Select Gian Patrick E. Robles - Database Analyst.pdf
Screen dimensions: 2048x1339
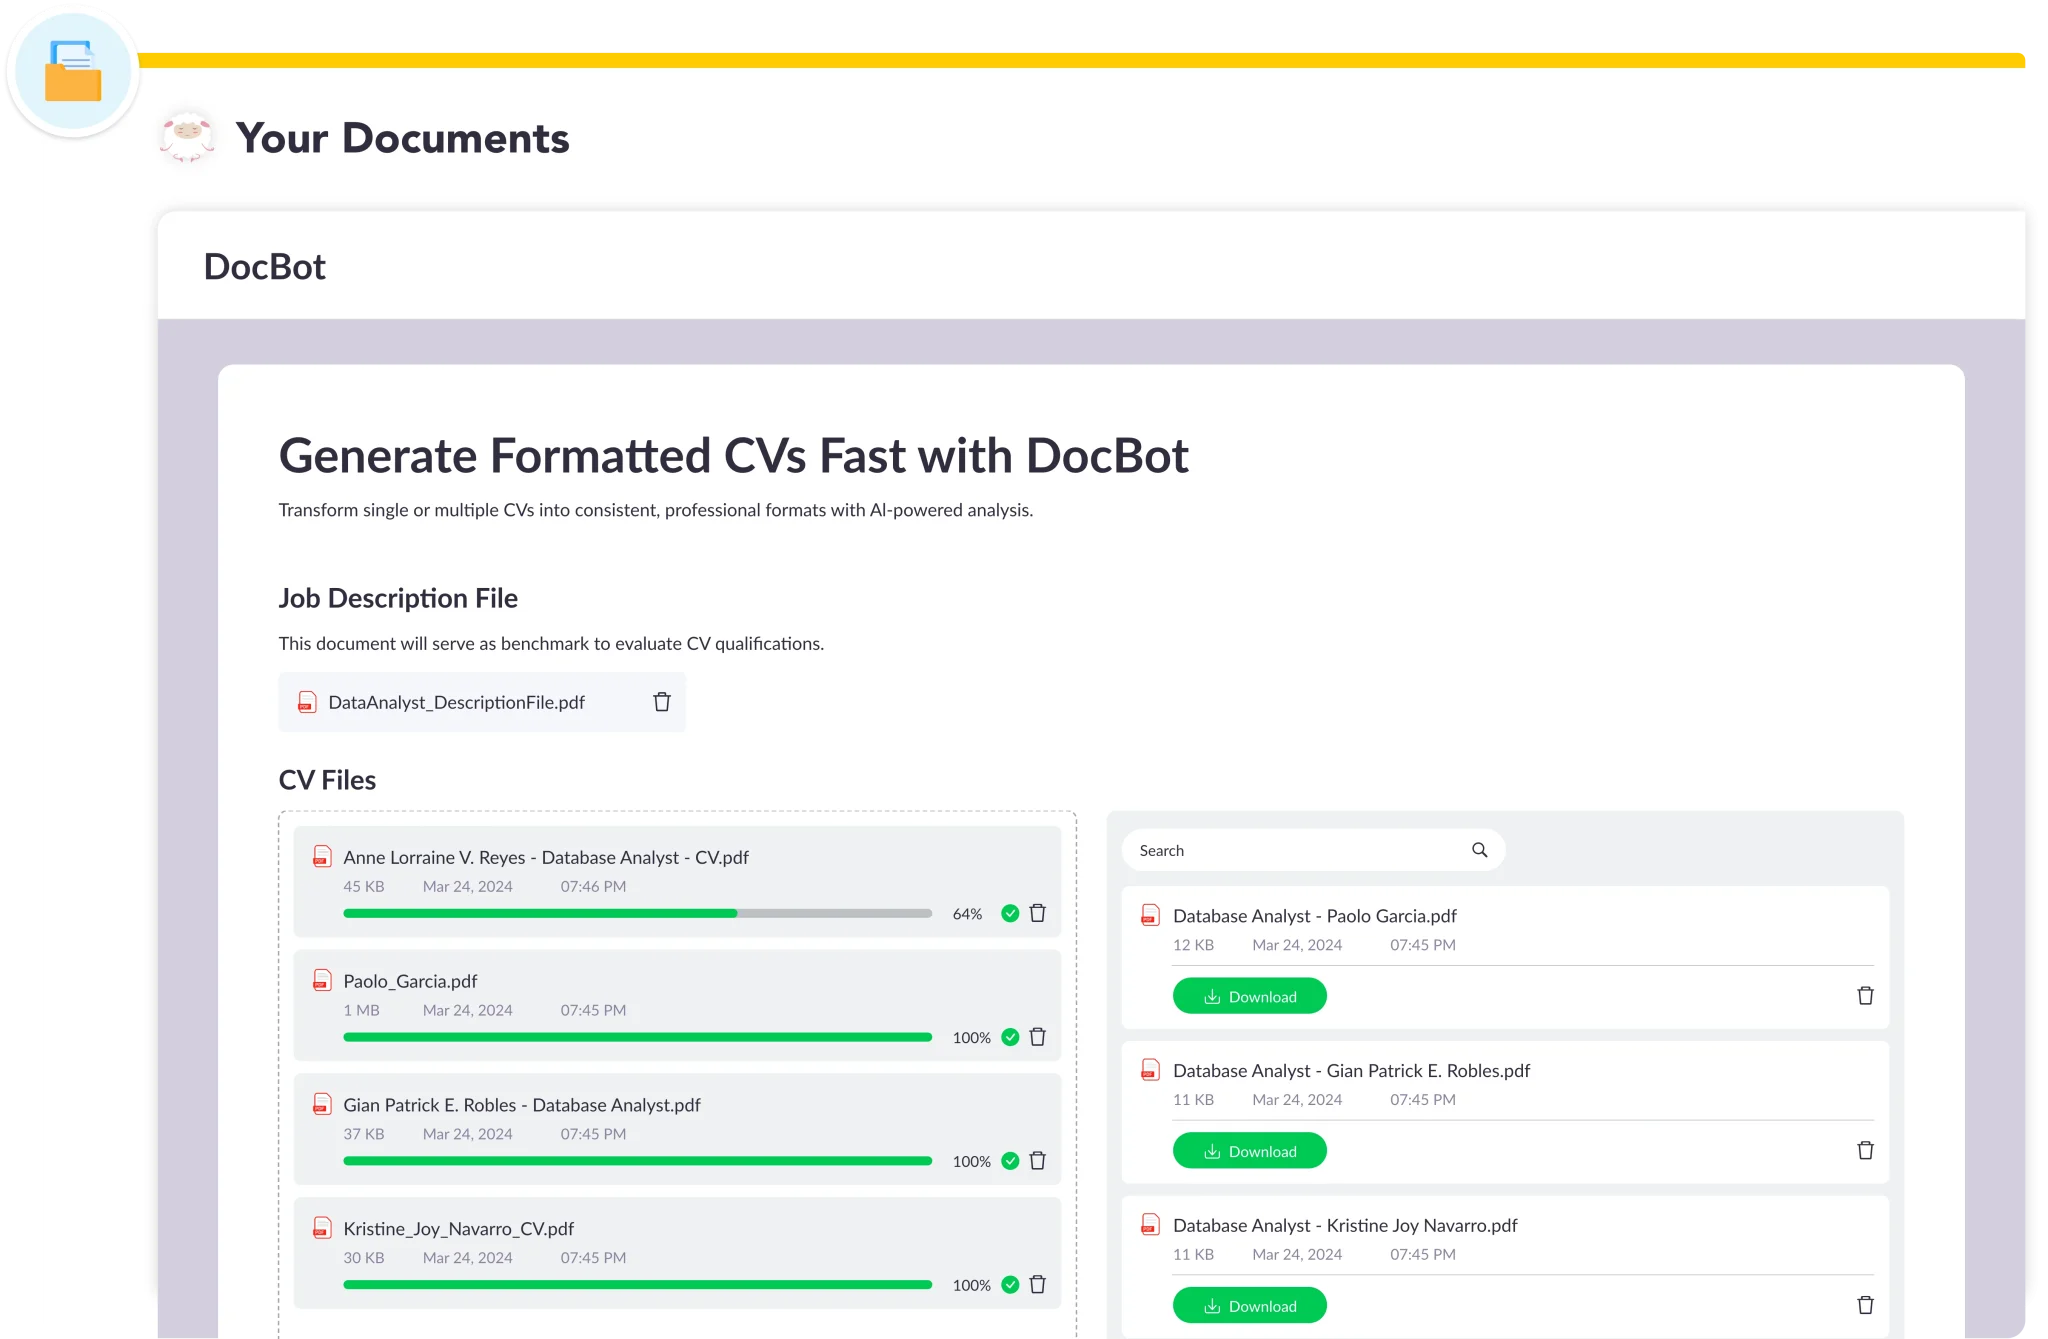pyautogui.click(x=521, y=1105)
